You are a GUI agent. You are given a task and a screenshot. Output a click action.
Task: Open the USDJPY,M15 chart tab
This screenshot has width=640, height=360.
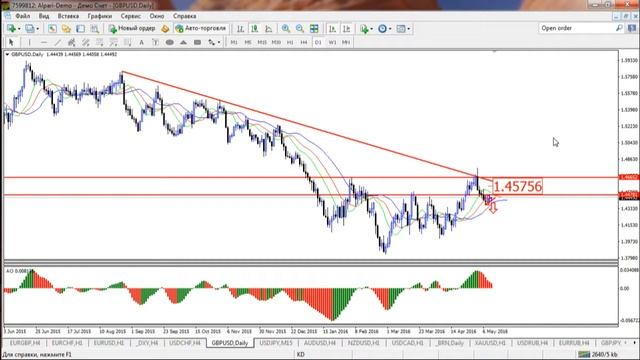tap(276, 343)
